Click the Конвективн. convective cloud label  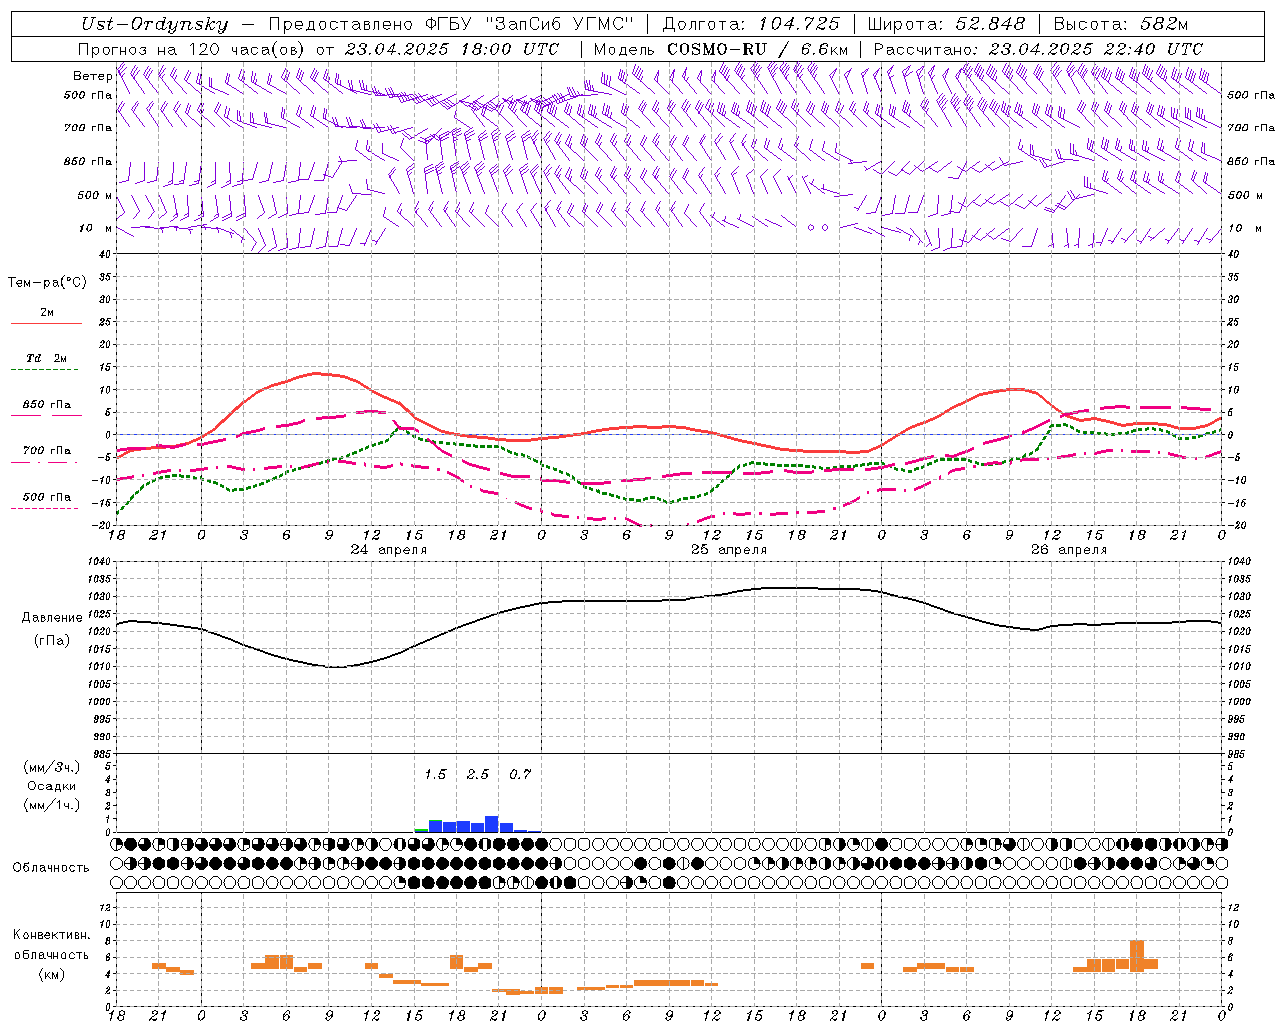pyautogui.click(x=52, y=935)
